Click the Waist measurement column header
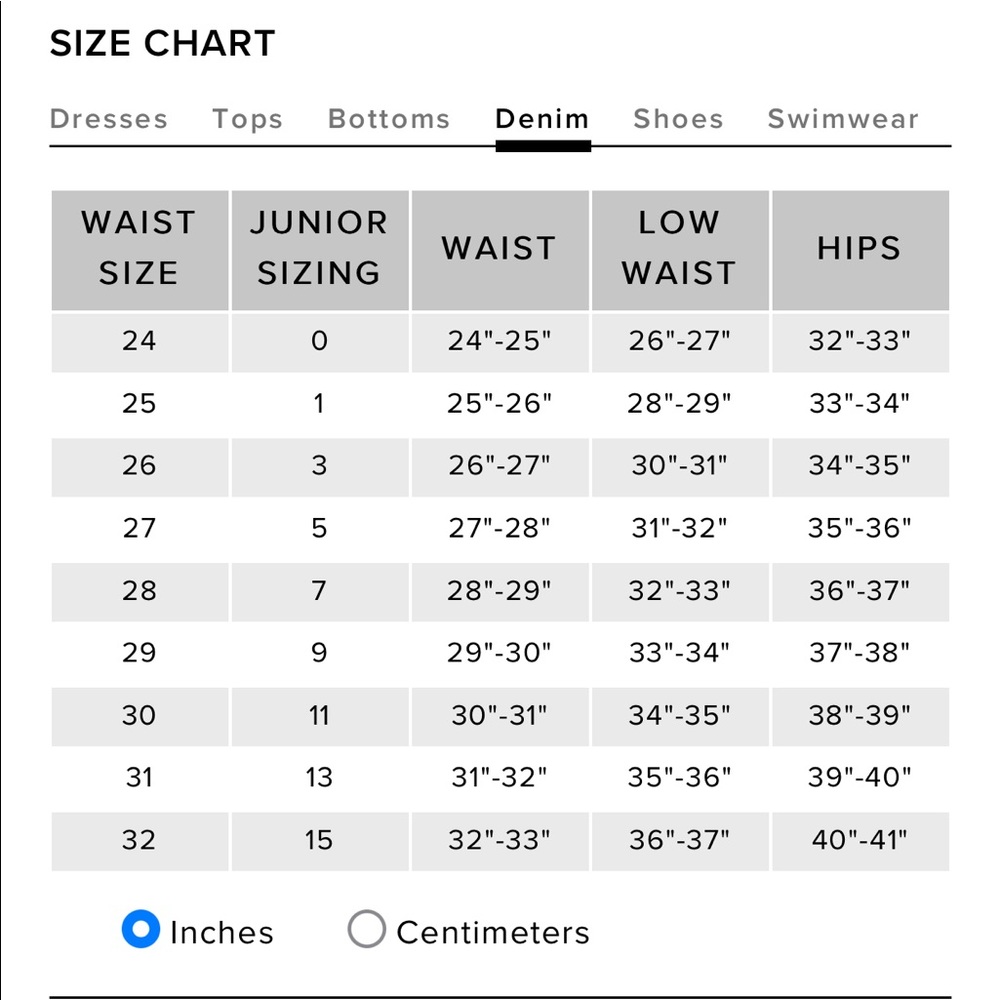This screenshot has width=1000, height=1000. (x=499, y=248)
